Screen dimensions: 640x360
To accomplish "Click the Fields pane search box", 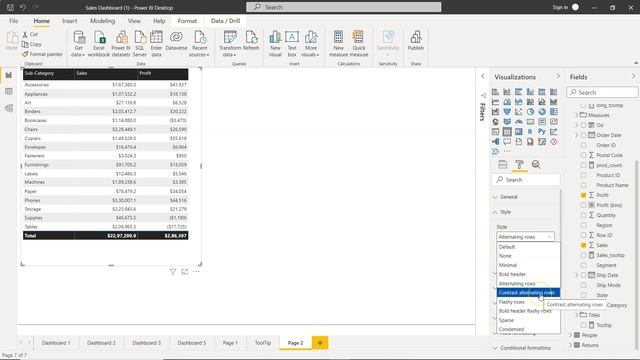I will [x=602, y=92].
